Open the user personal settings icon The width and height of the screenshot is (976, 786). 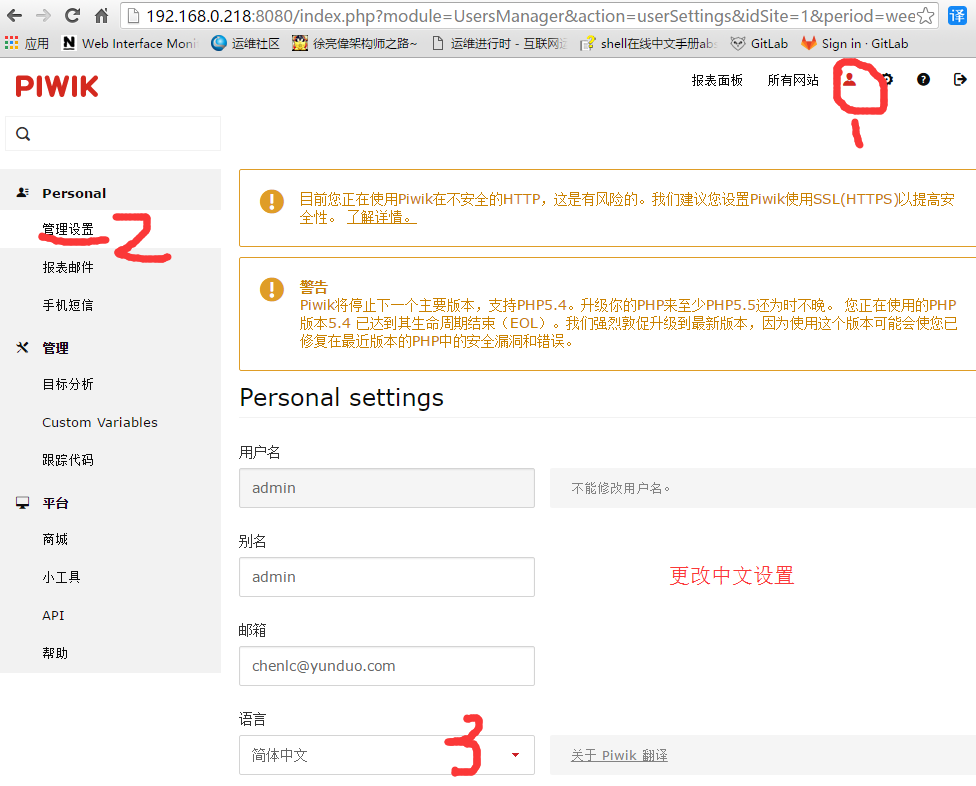point(850,80)
